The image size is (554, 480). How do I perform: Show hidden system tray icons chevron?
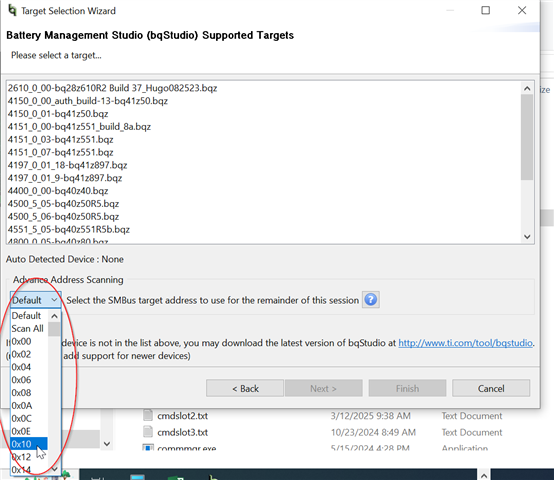484,476
